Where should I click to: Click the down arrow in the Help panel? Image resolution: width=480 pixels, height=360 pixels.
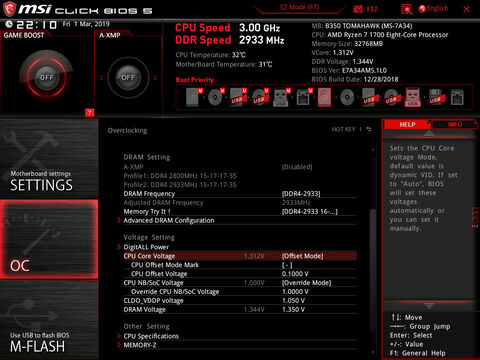tap(429, 305)
